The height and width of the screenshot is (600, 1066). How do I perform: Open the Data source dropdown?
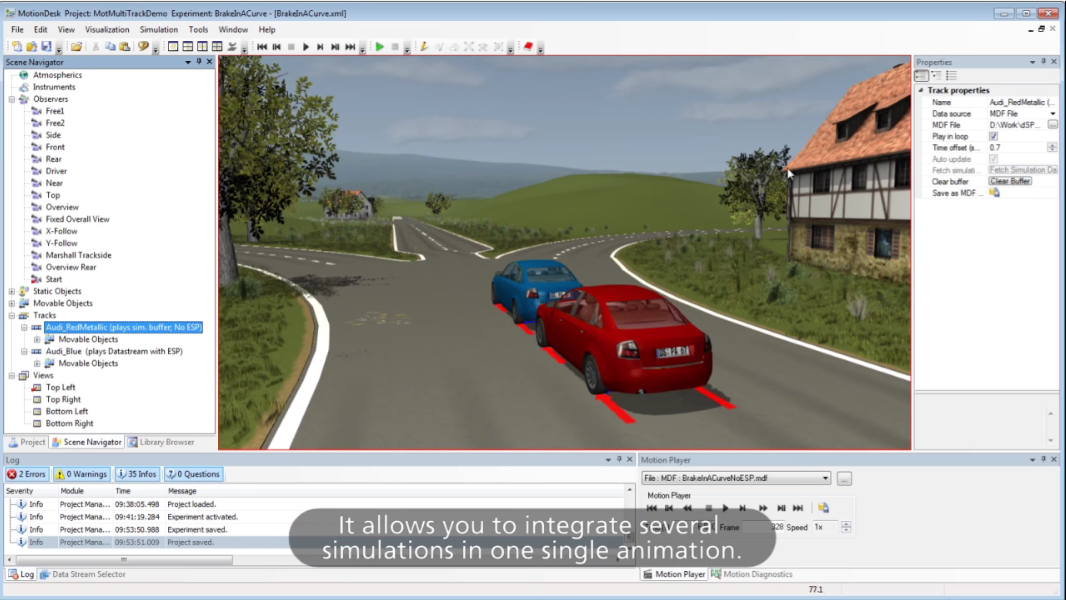coord(1052,113)
